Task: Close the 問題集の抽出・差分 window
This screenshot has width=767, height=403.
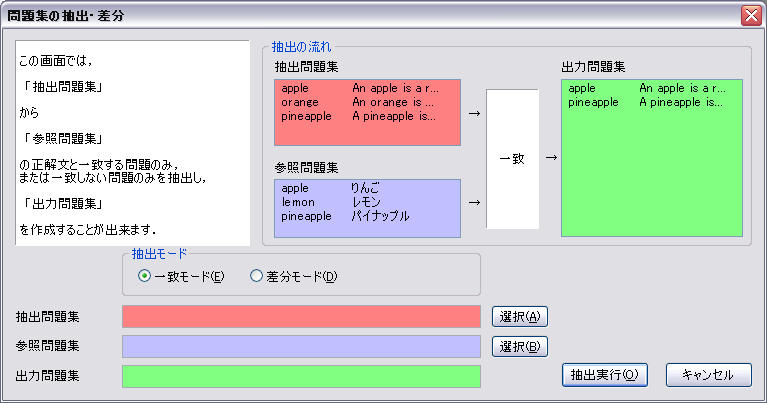Action: (x=750, y=16)
